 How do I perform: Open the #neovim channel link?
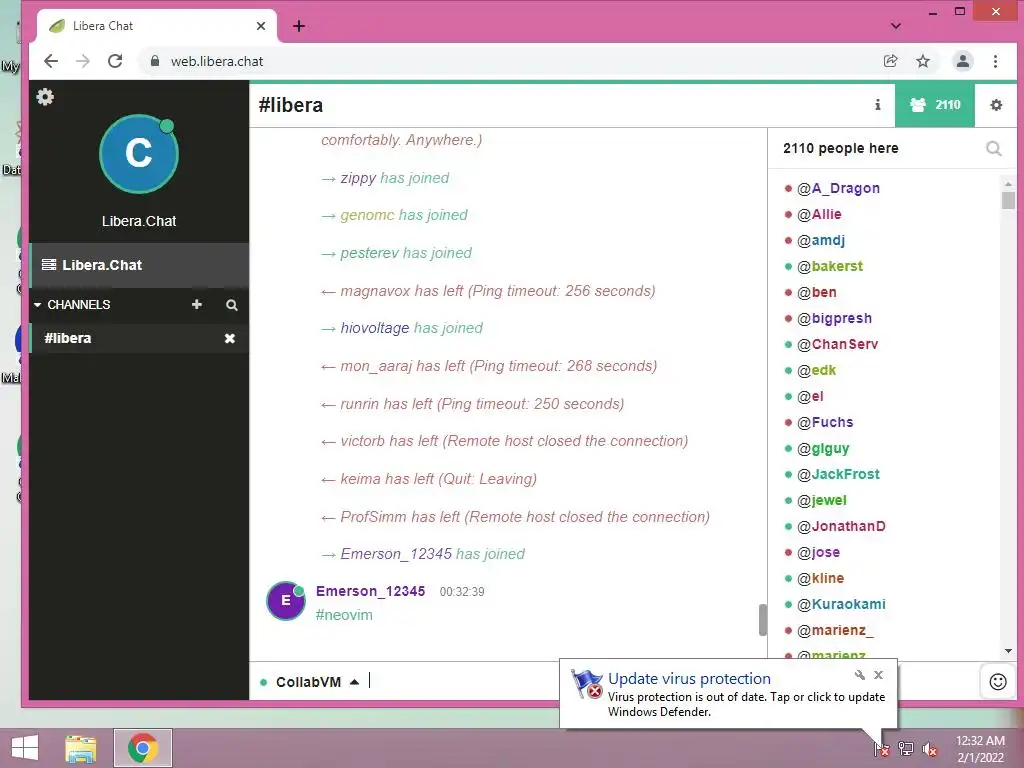tap(344, 615)
